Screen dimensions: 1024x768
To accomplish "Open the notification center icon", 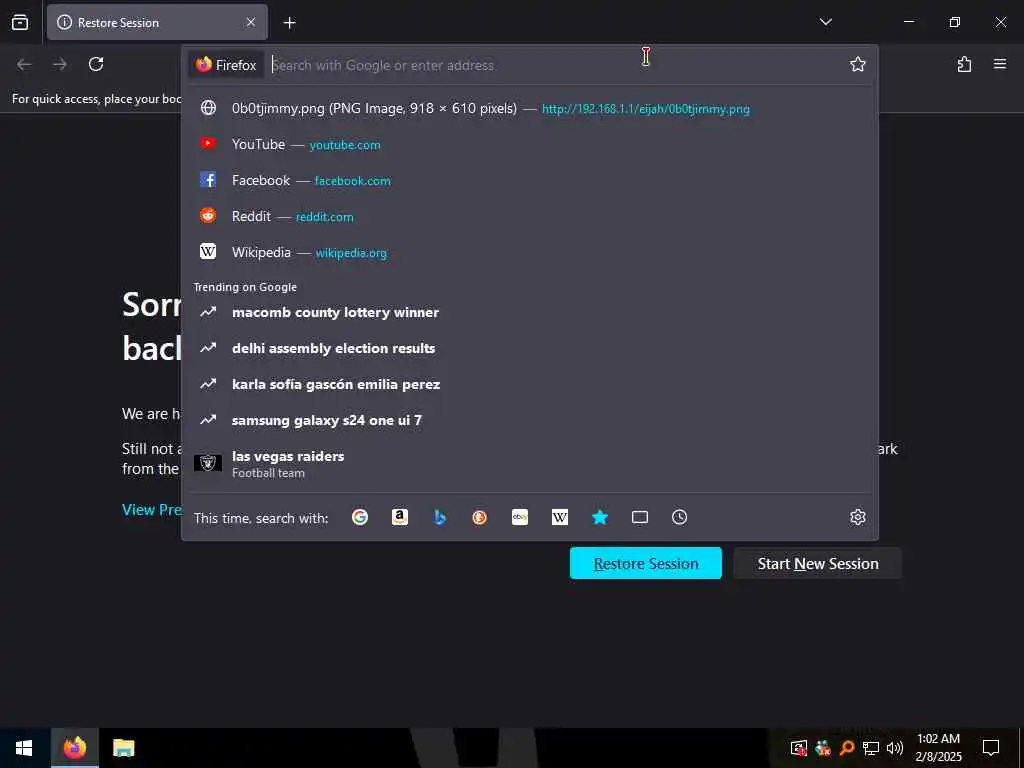I will click(991, 748).
